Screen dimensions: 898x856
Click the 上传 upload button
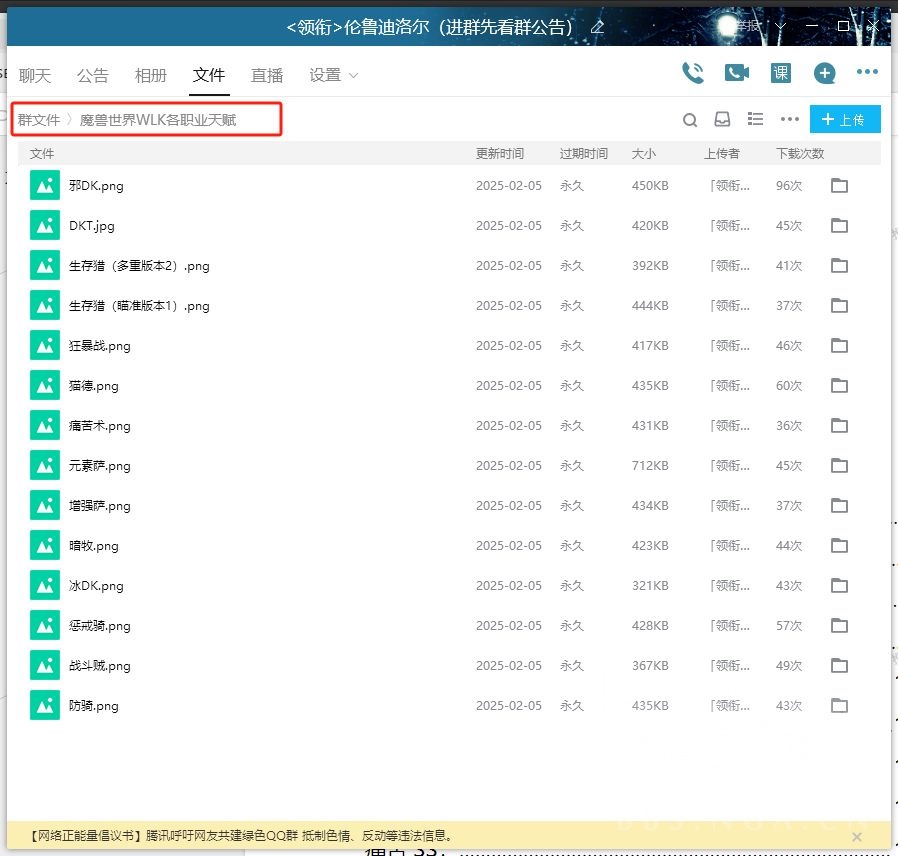tap(845, 119)
